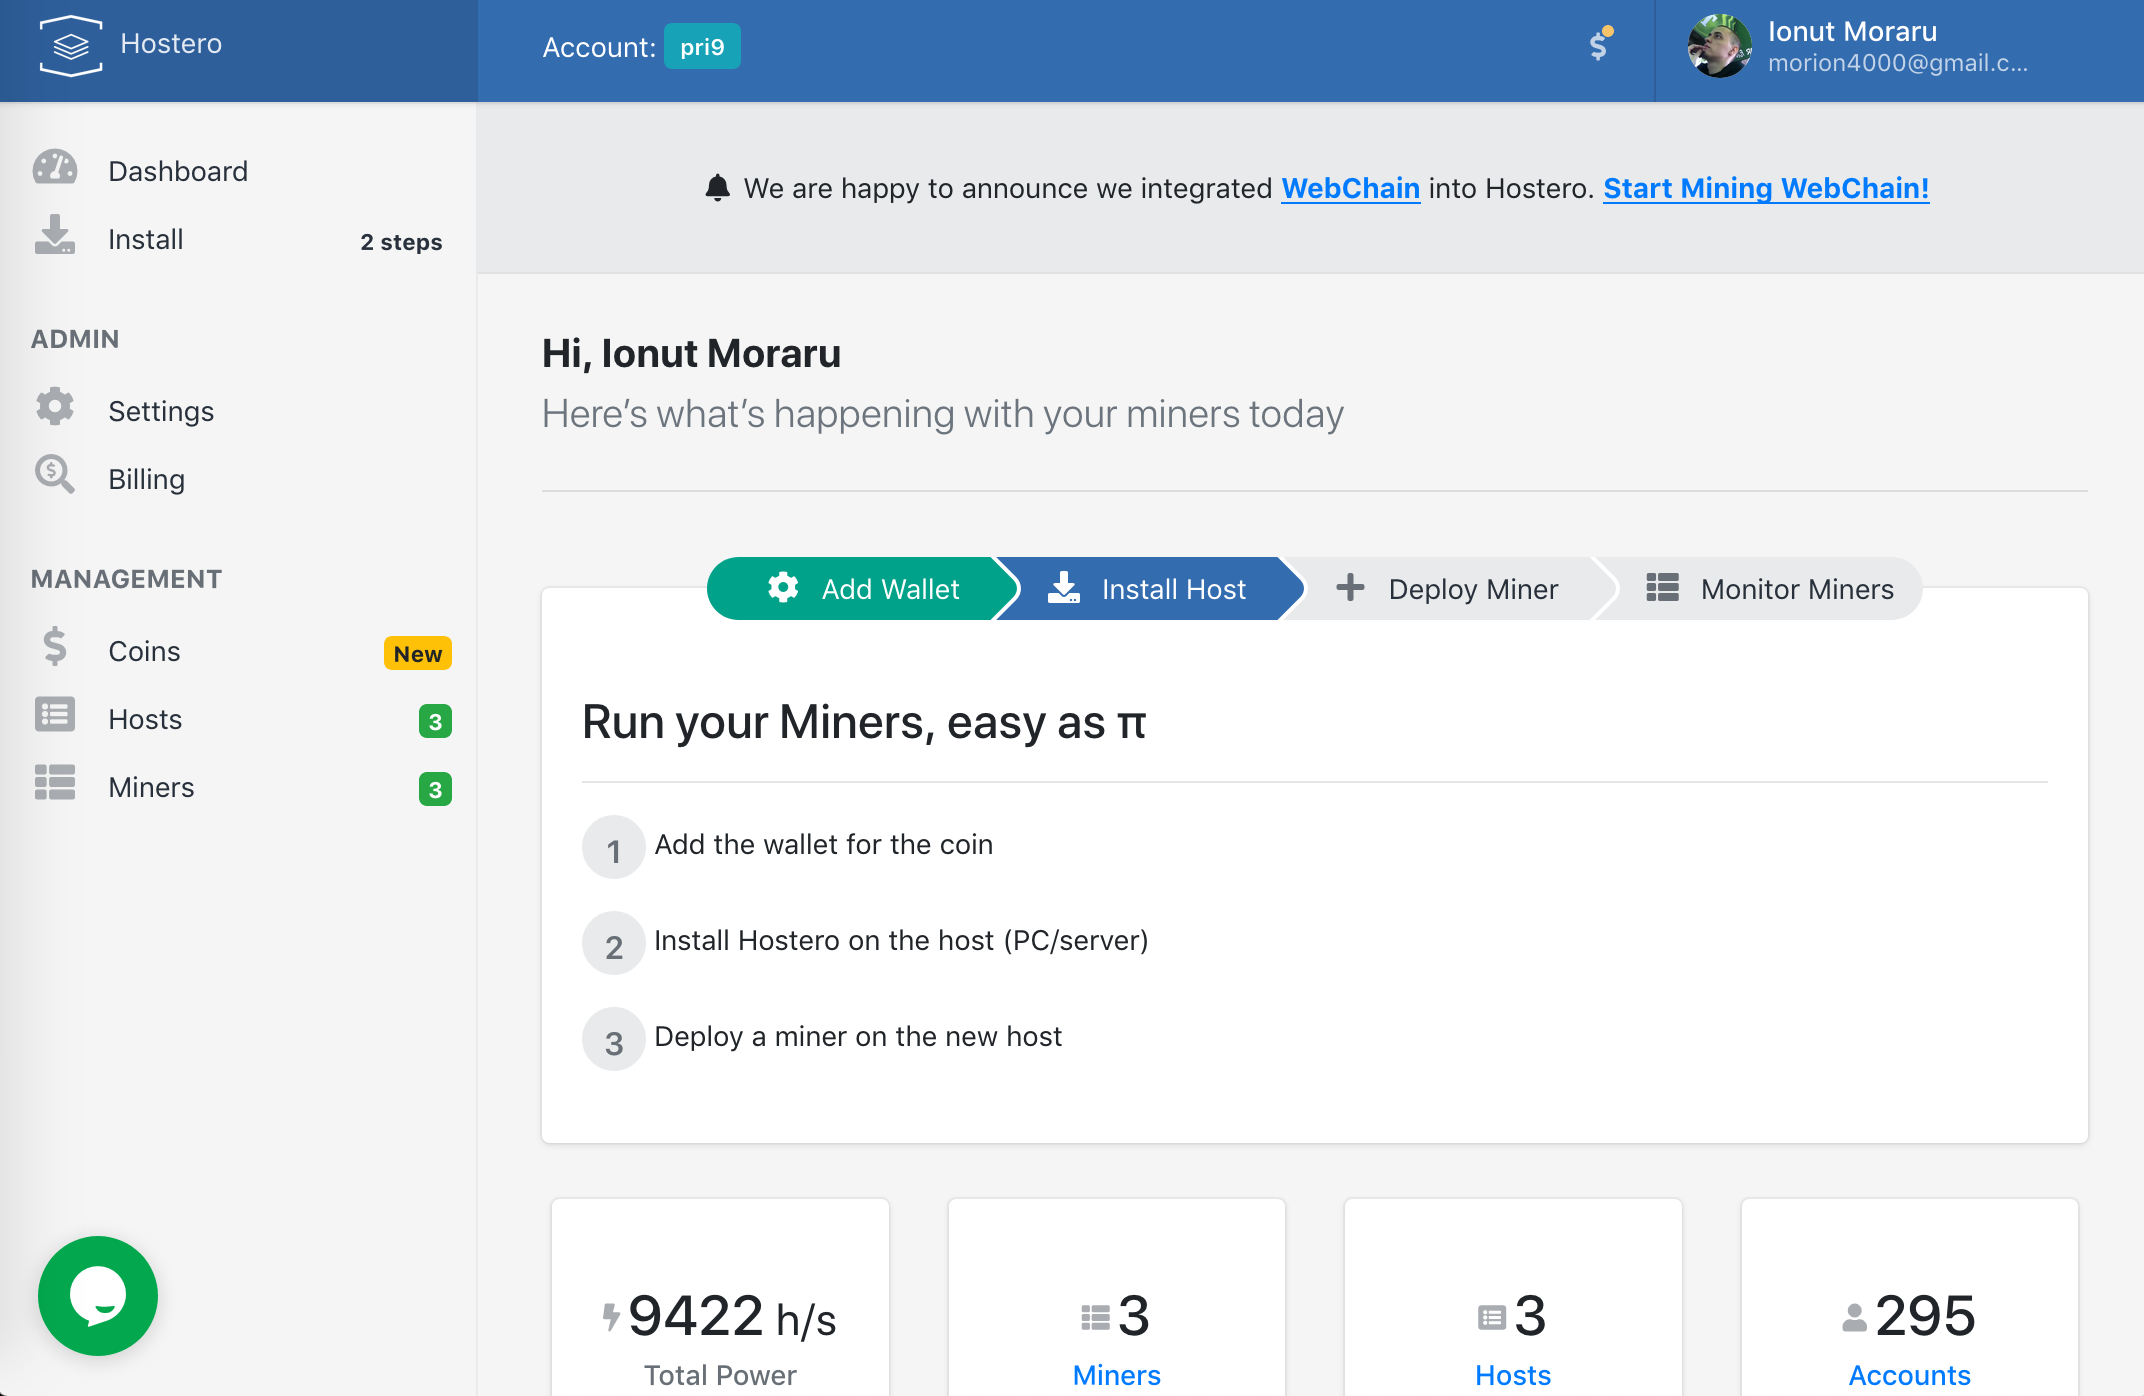Open the WebChain link in announcement

coord(1350,188)
